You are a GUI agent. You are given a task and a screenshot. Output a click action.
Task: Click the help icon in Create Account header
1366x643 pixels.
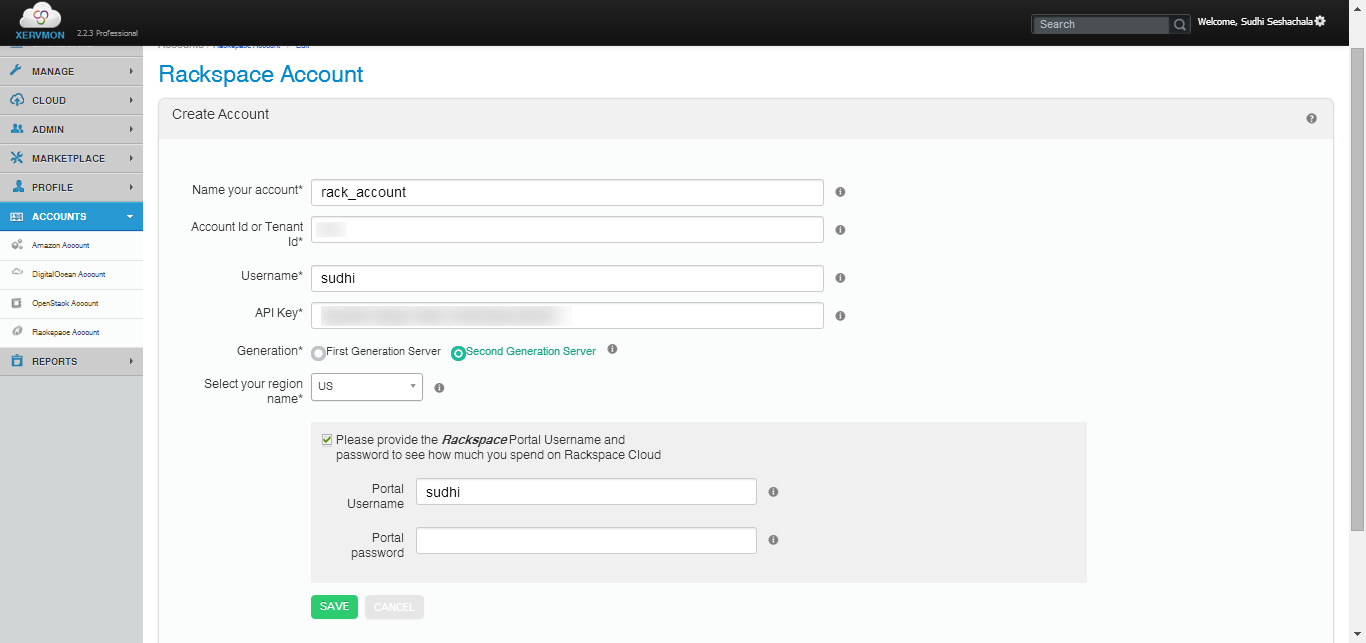pyautogui.click(x=1311, y=118)
